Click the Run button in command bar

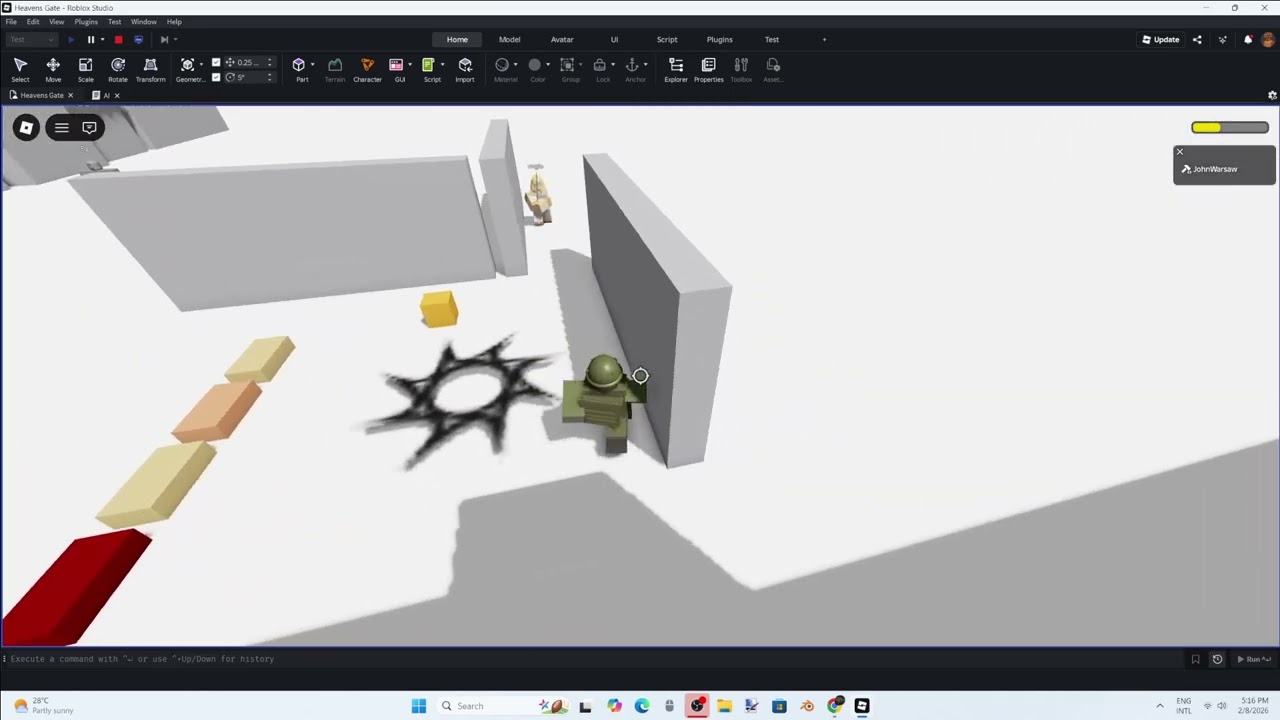click(1253, 659)
